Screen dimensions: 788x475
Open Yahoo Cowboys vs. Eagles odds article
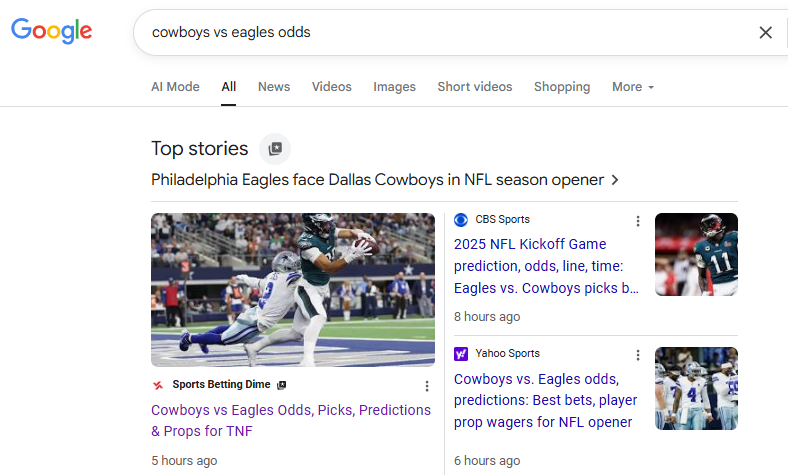545,401
